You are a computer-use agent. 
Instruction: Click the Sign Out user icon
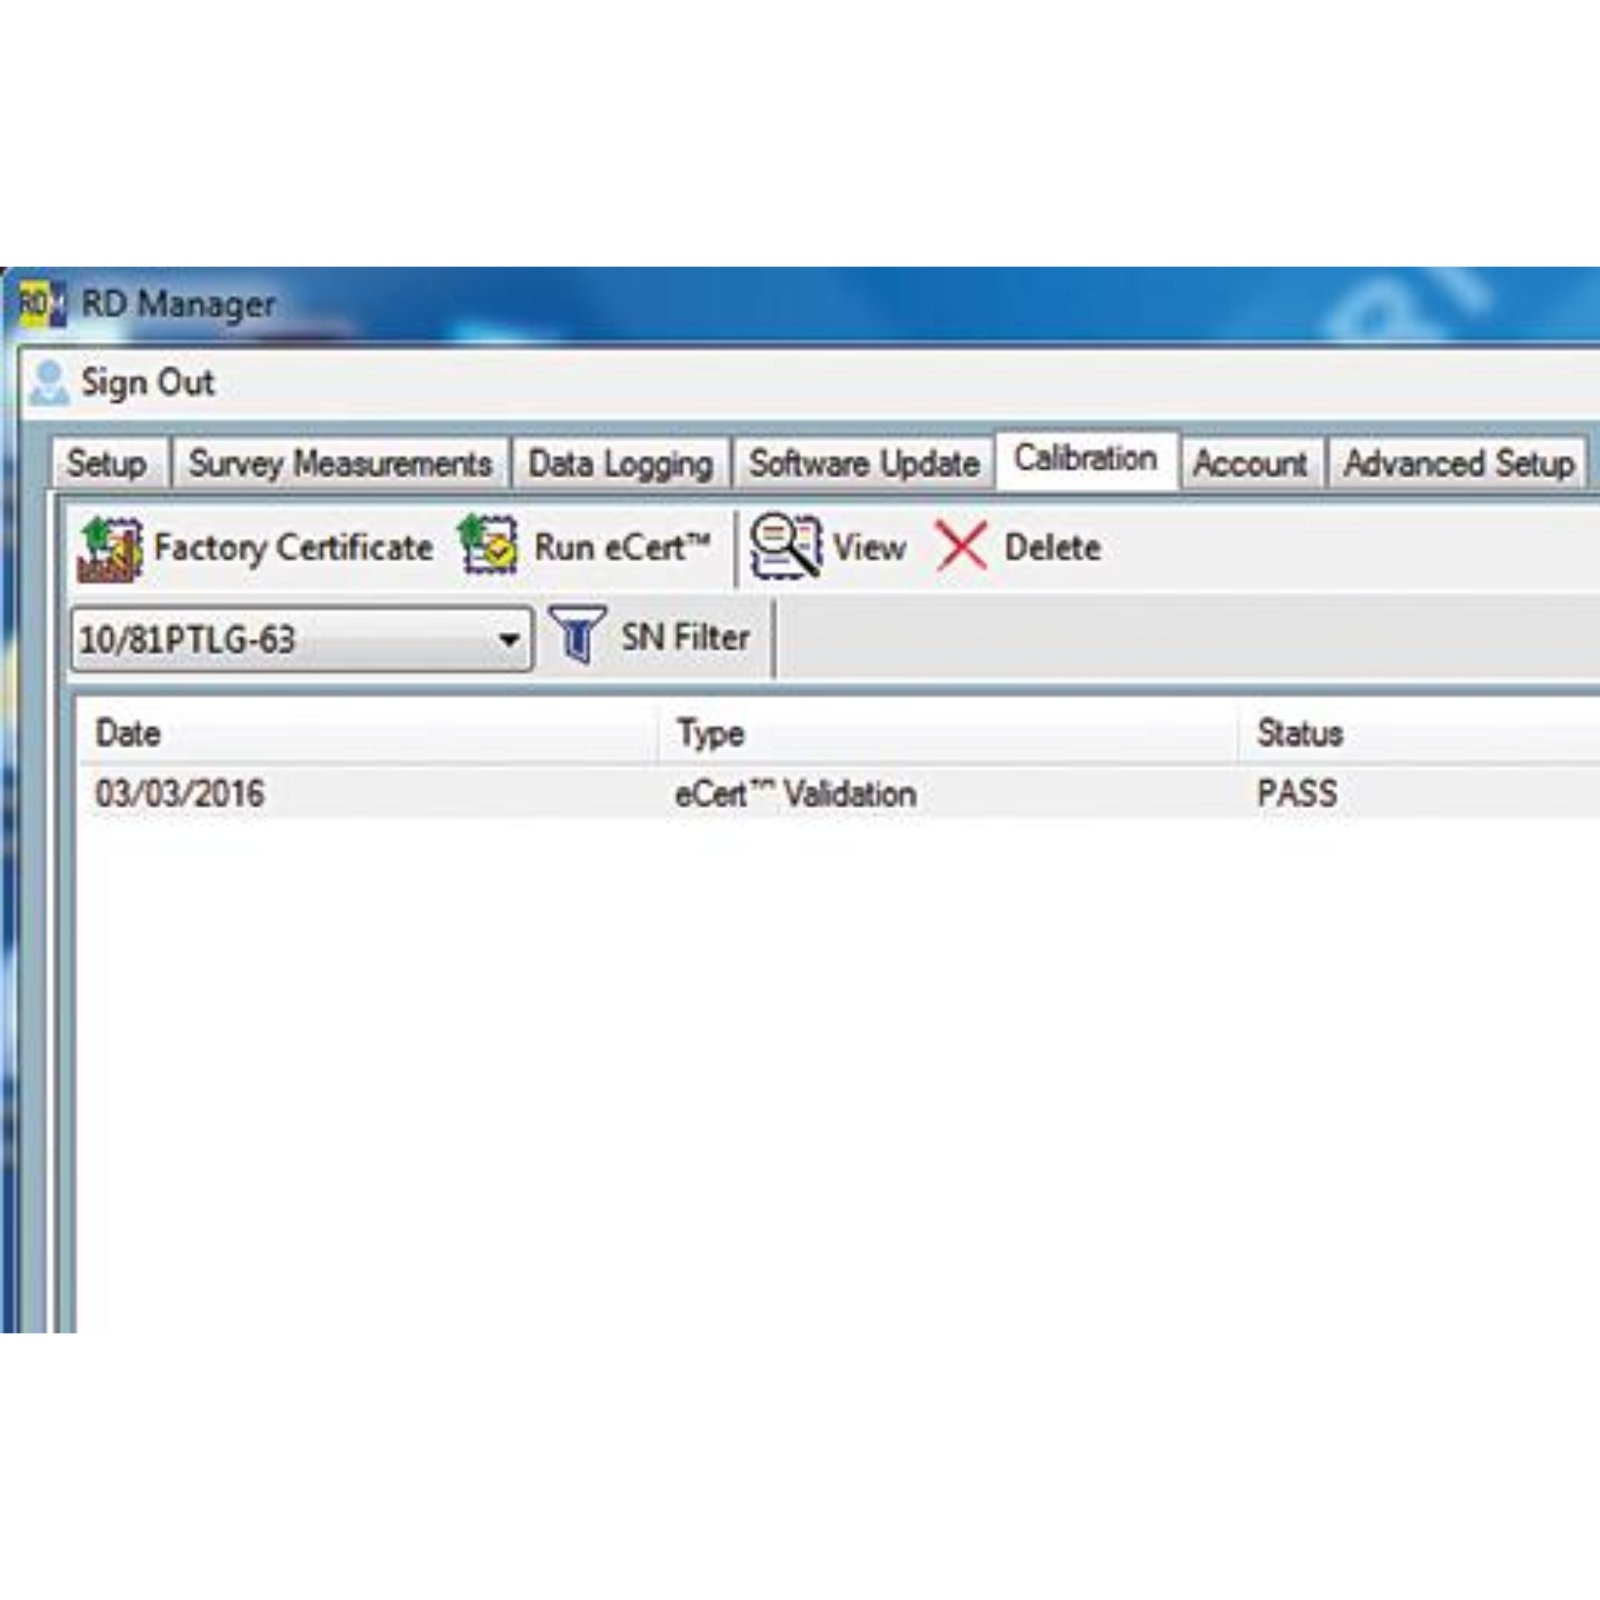(48, 383)
